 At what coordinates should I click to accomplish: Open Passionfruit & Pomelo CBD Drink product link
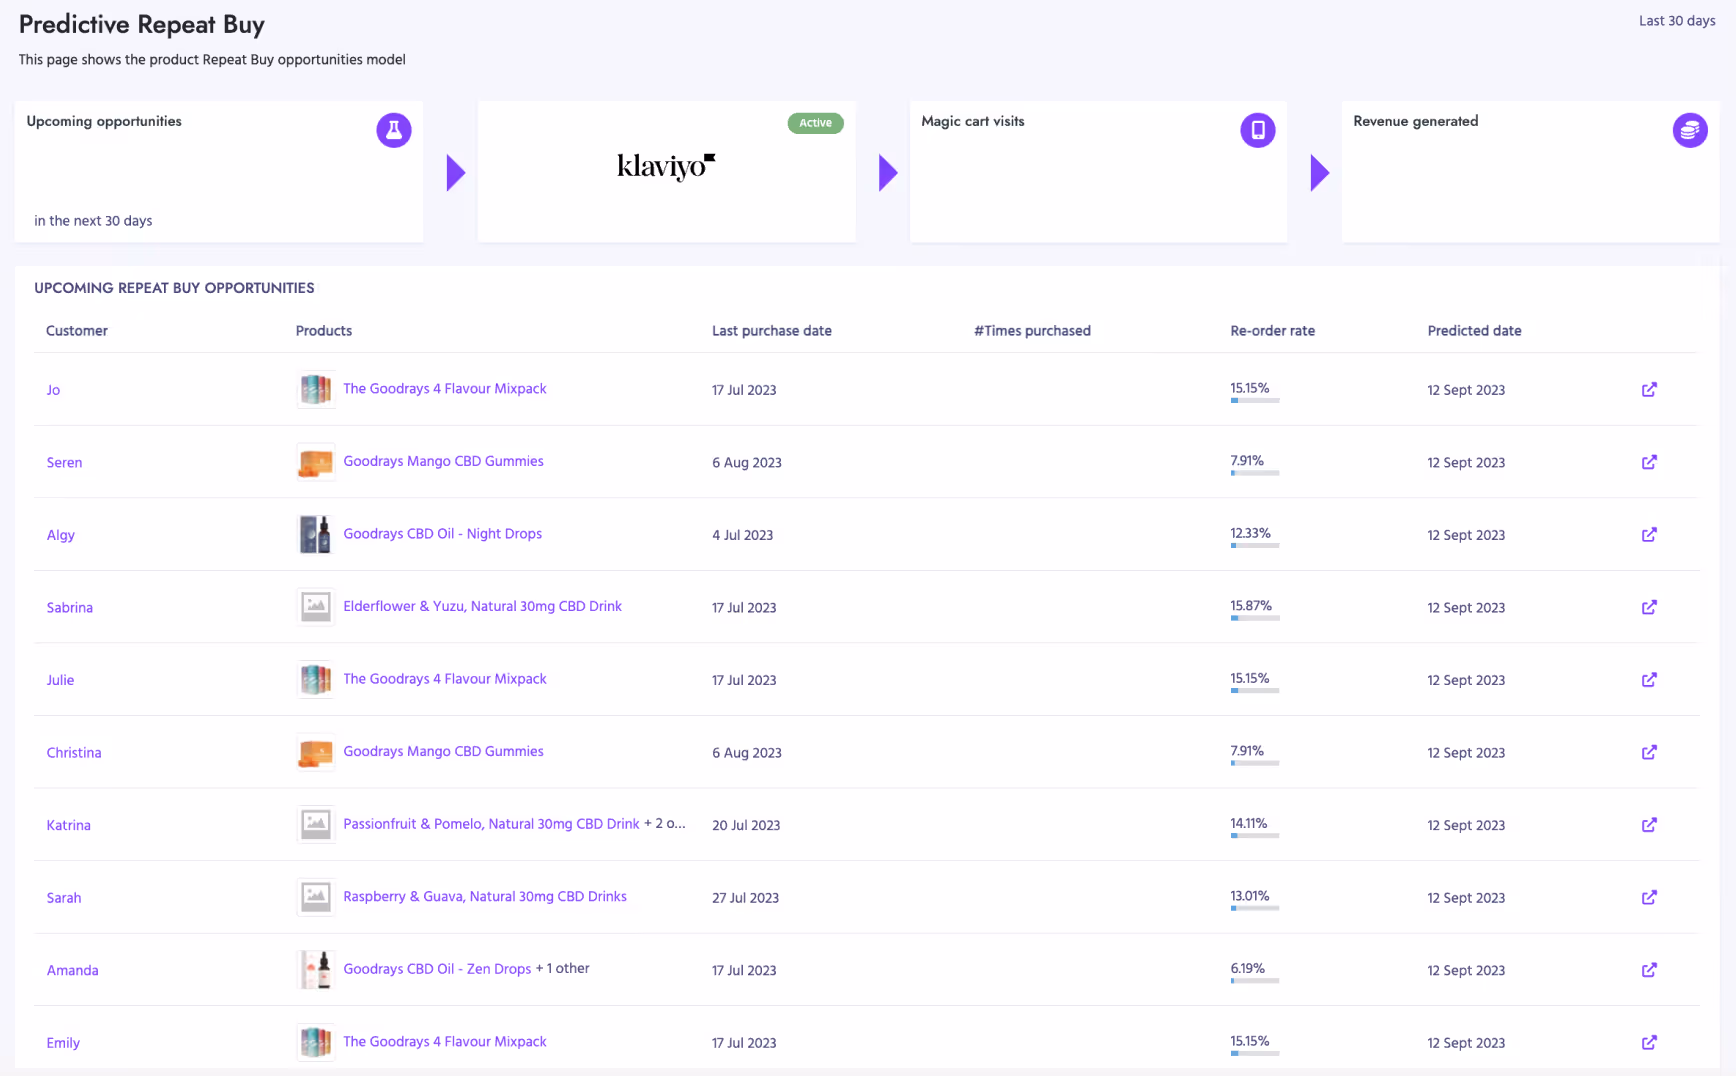click(491, 824)
